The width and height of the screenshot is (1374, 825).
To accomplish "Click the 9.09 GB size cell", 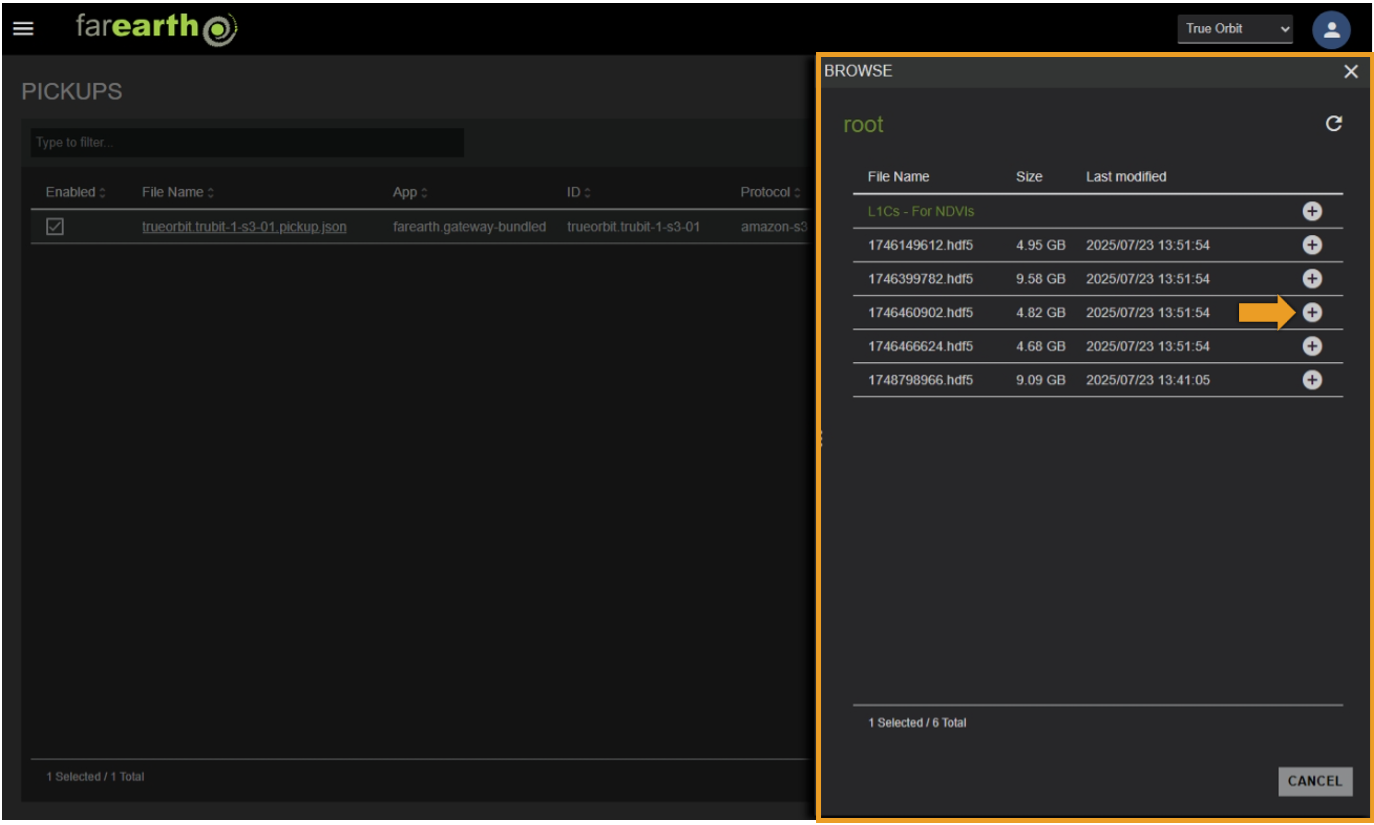I will tap(1041, 380).
